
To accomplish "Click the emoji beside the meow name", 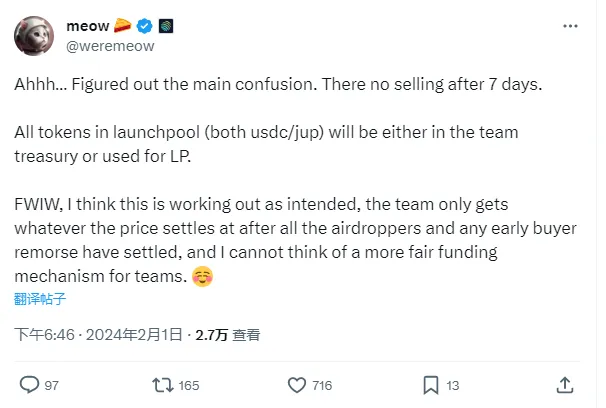I will pos(122,25).
